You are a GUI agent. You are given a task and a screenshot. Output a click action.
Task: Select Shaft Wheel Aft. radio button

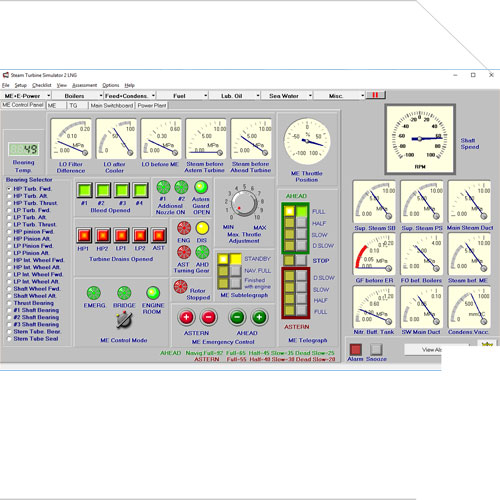(9, 296)
